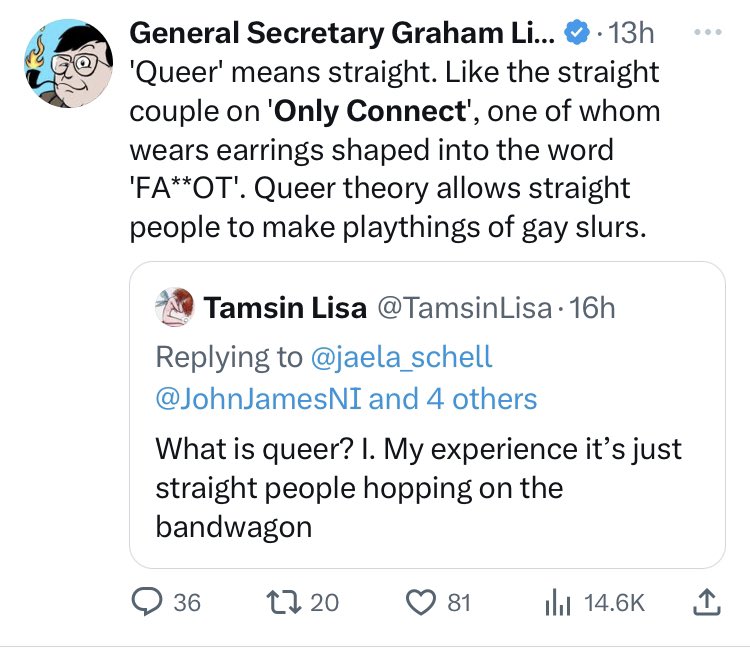Like the tweet with heart icon
This screenshot has width=750, height=652.
(x=420, y=602)
